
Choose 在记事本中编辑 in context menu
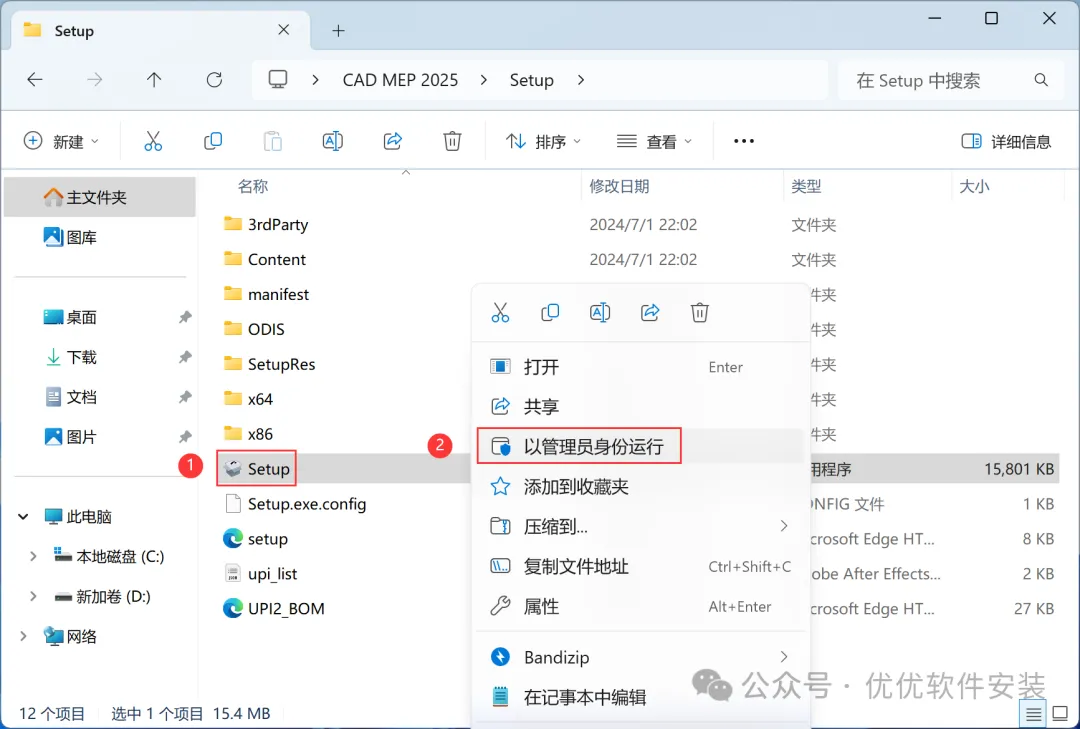click(641, 697)
